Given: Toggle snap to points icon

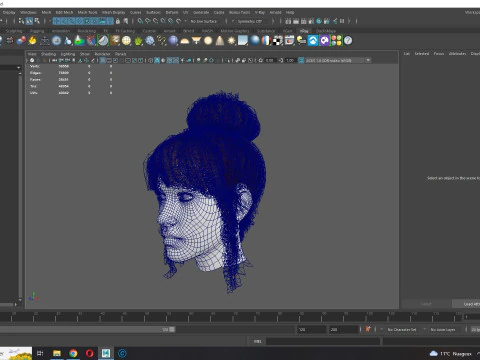Looking at the screenshot, I should (x=156, y=21).
